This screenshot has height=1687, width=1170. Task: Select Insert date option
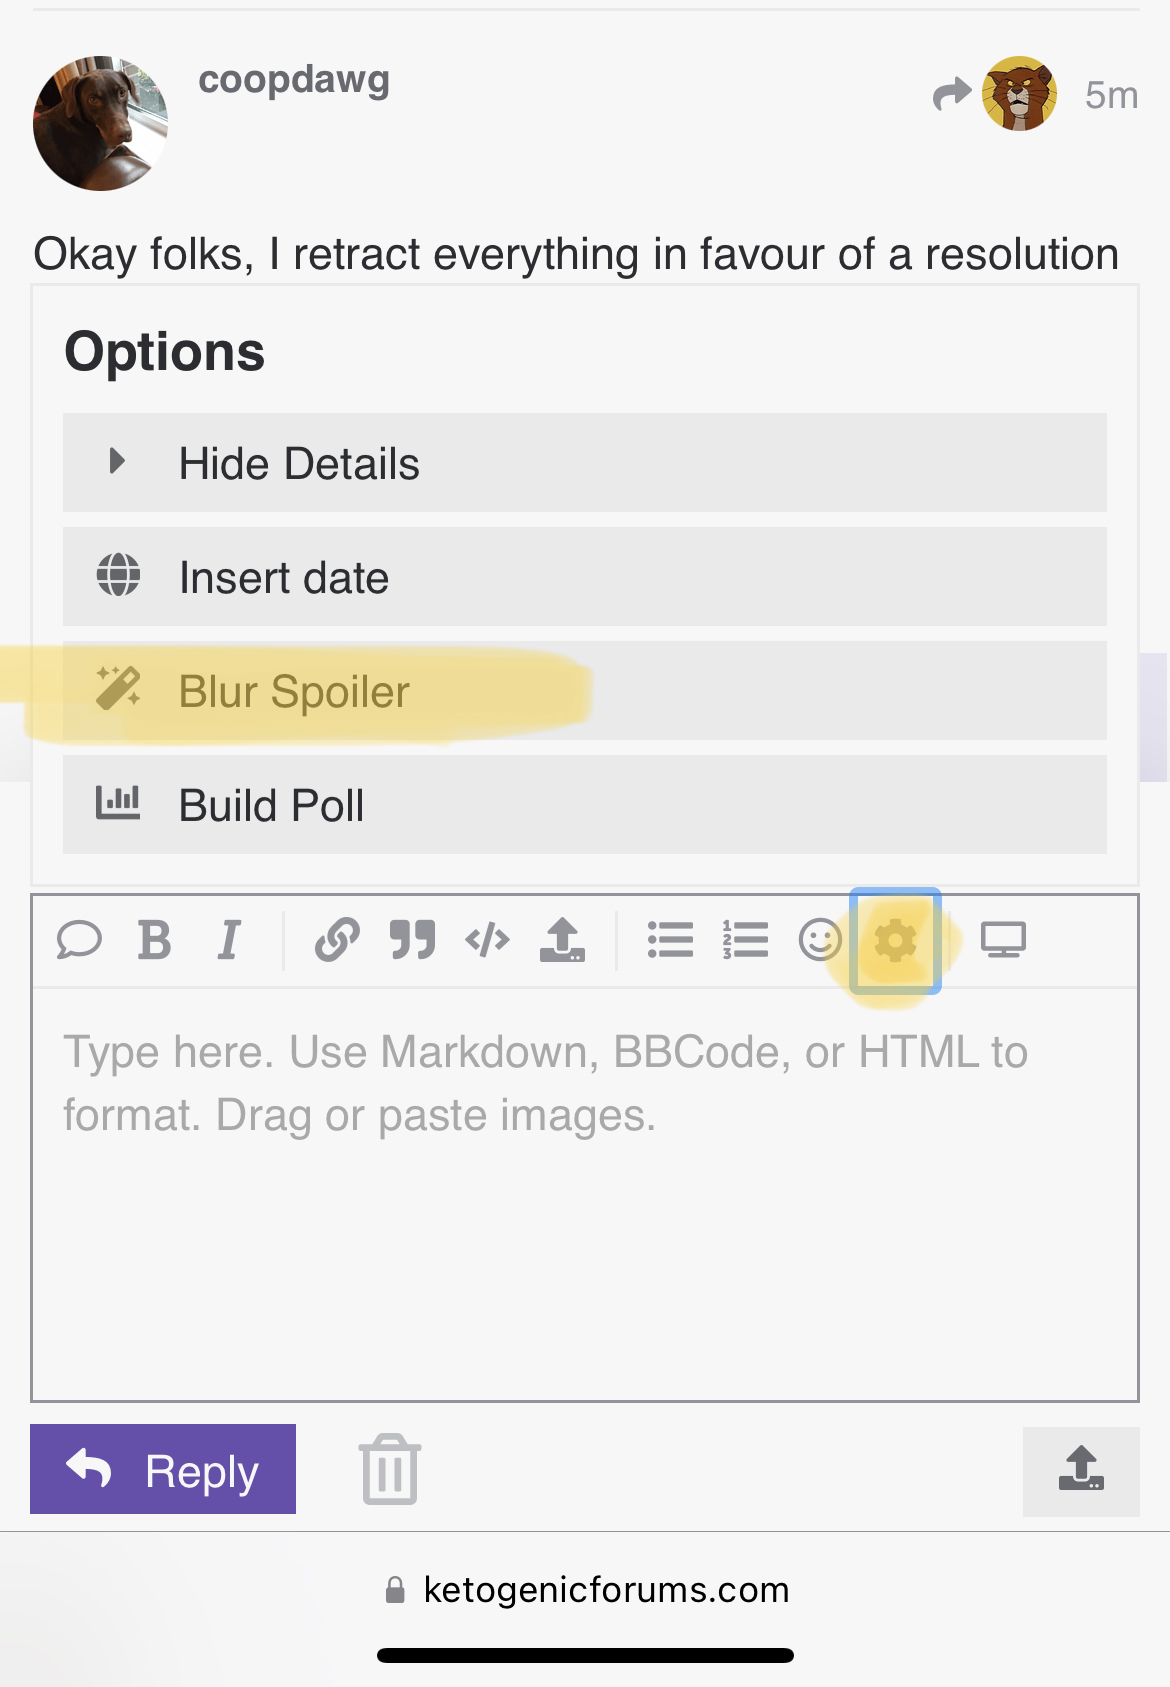click(585, 577)
